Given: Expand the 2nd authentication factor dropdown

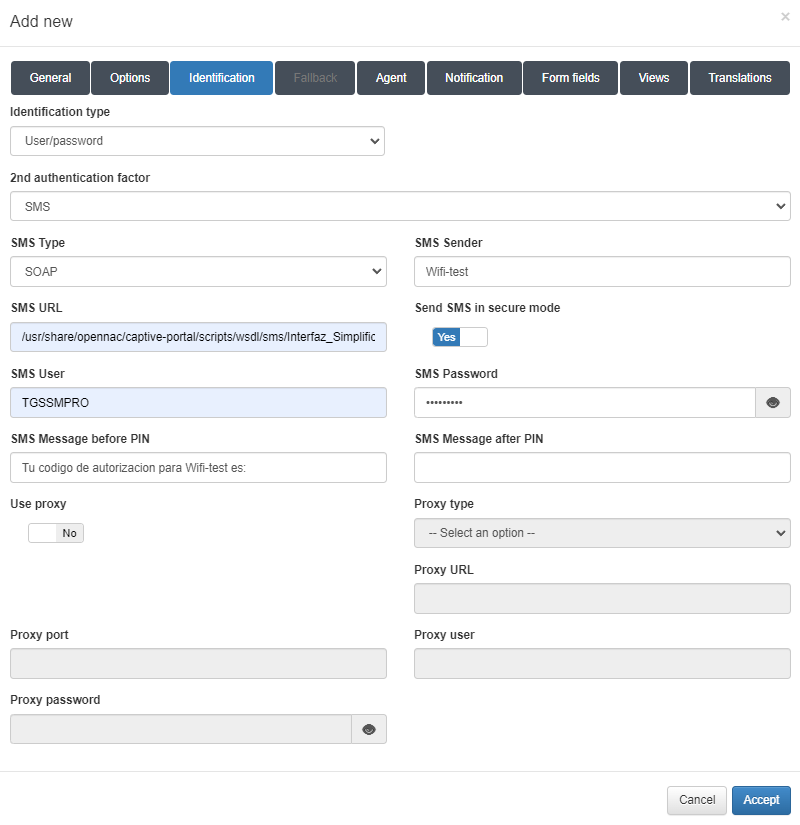Looking at the screenshot, I should (400, 206).
